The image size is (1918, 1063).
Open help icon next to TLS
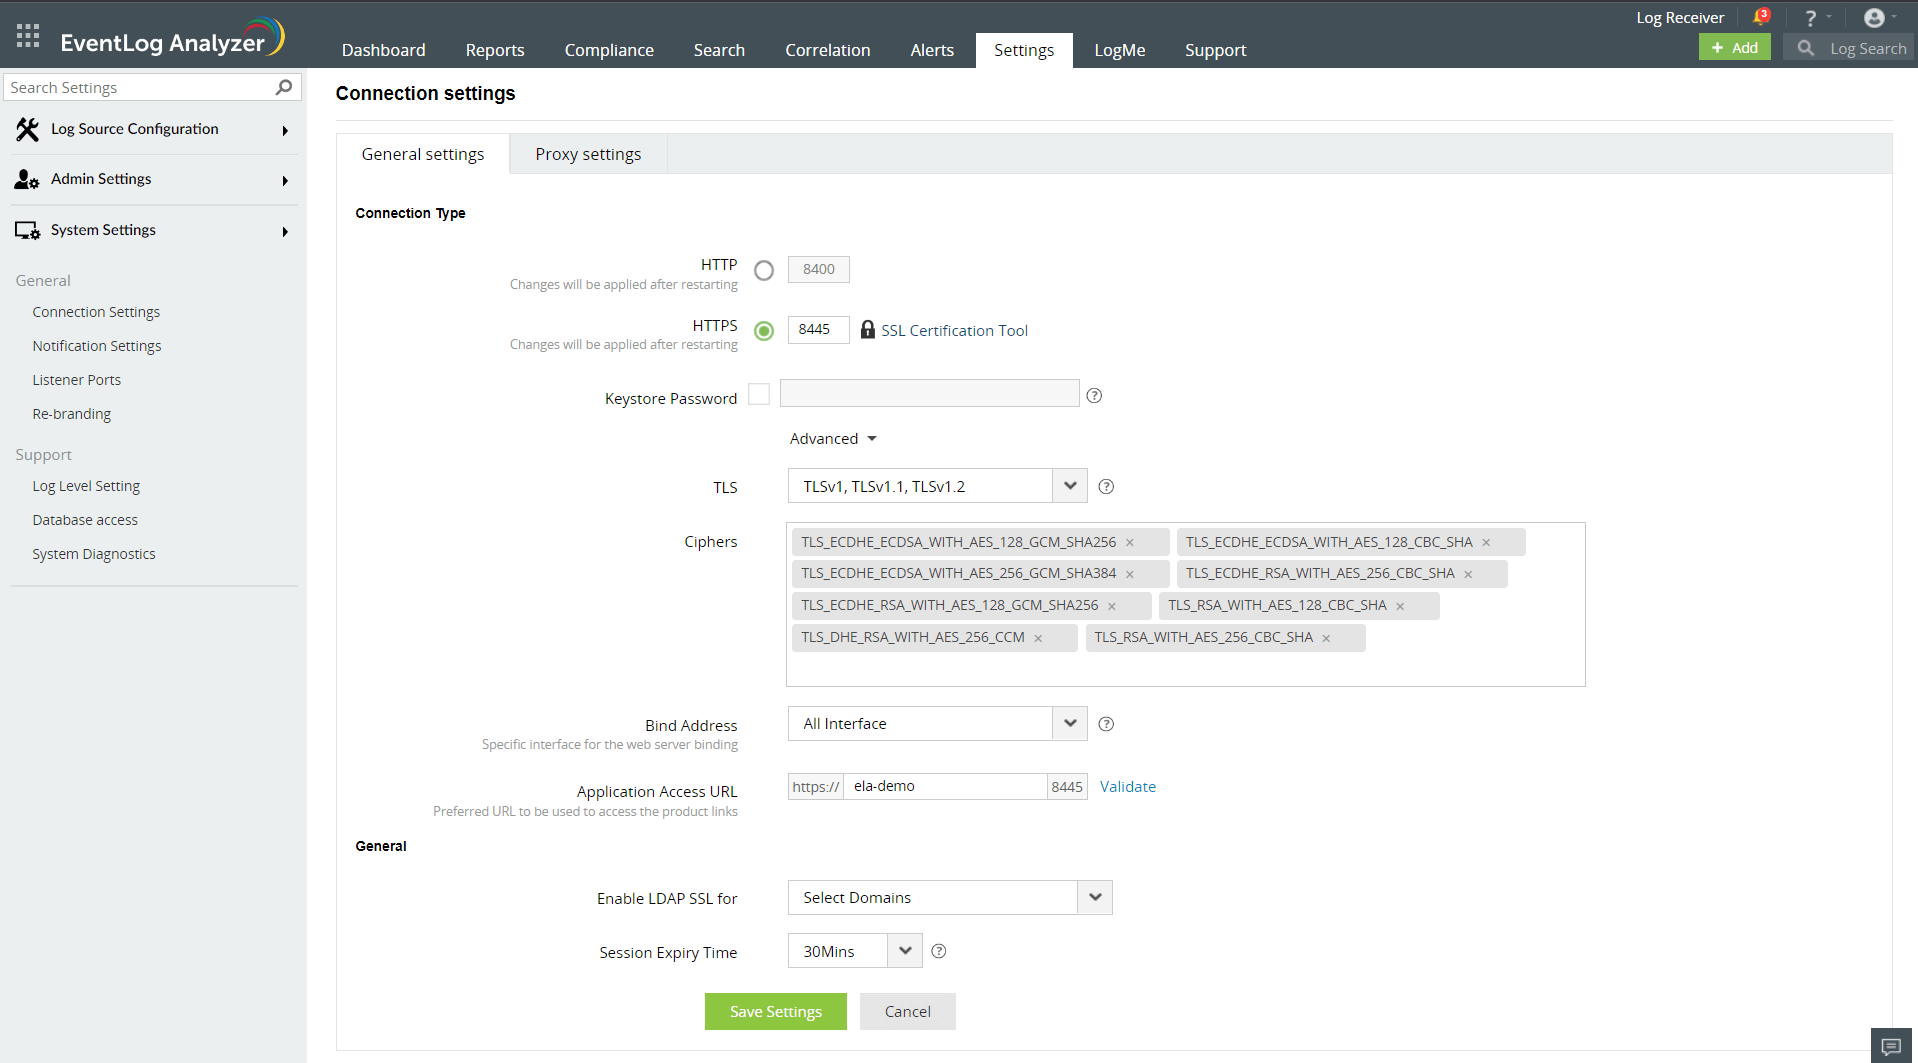(x=1106, y=486)
